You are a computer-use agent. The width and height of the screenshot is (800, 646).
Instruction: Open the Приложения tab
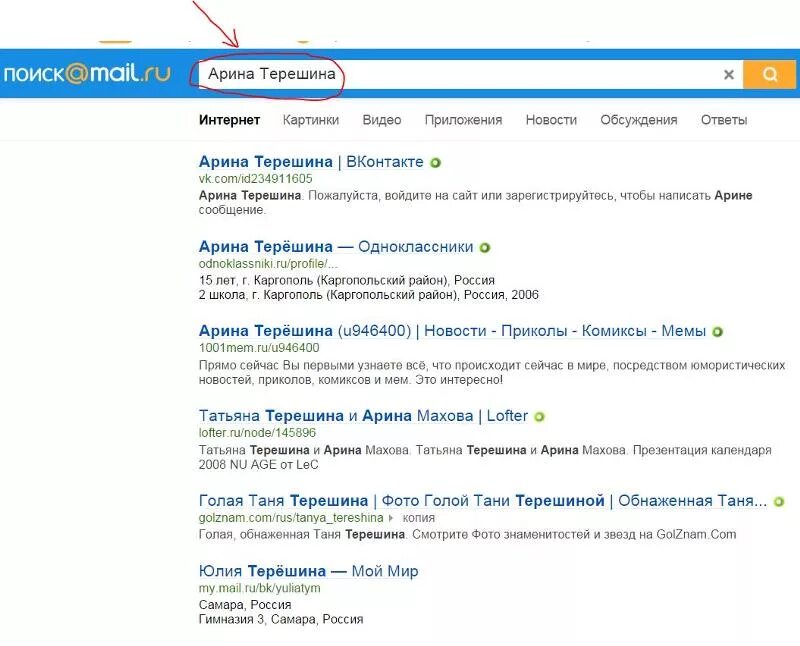(x=463, y=120)
